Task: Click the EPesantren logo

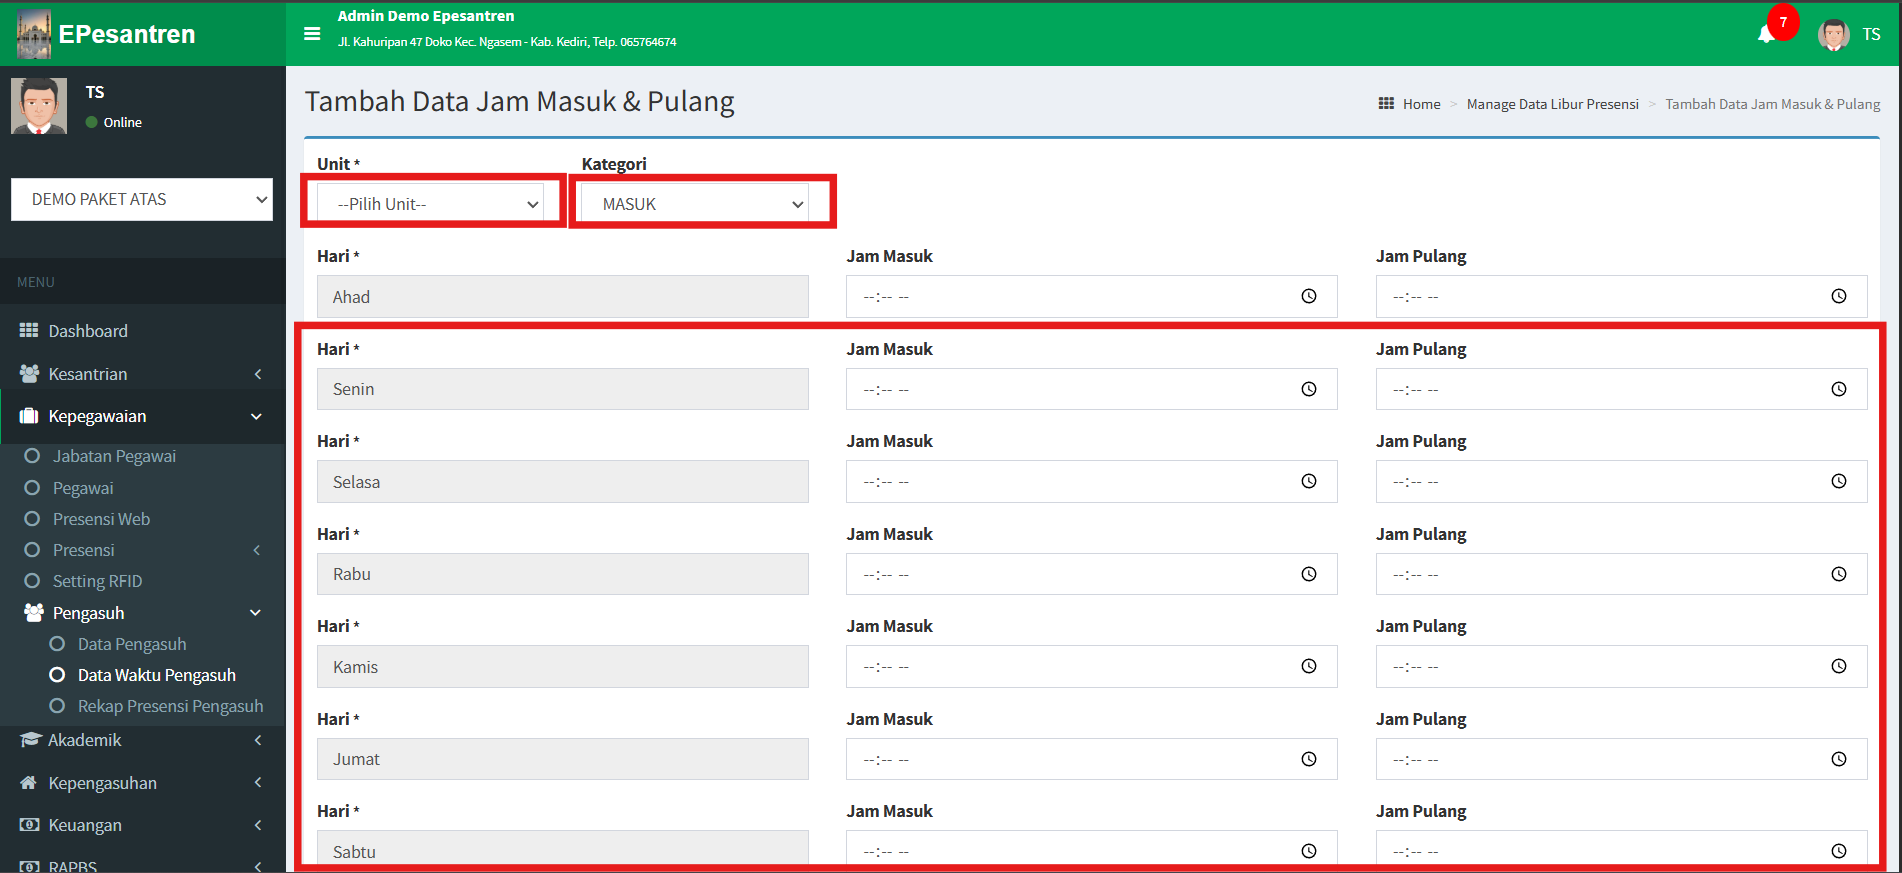Action: point(106,34)
